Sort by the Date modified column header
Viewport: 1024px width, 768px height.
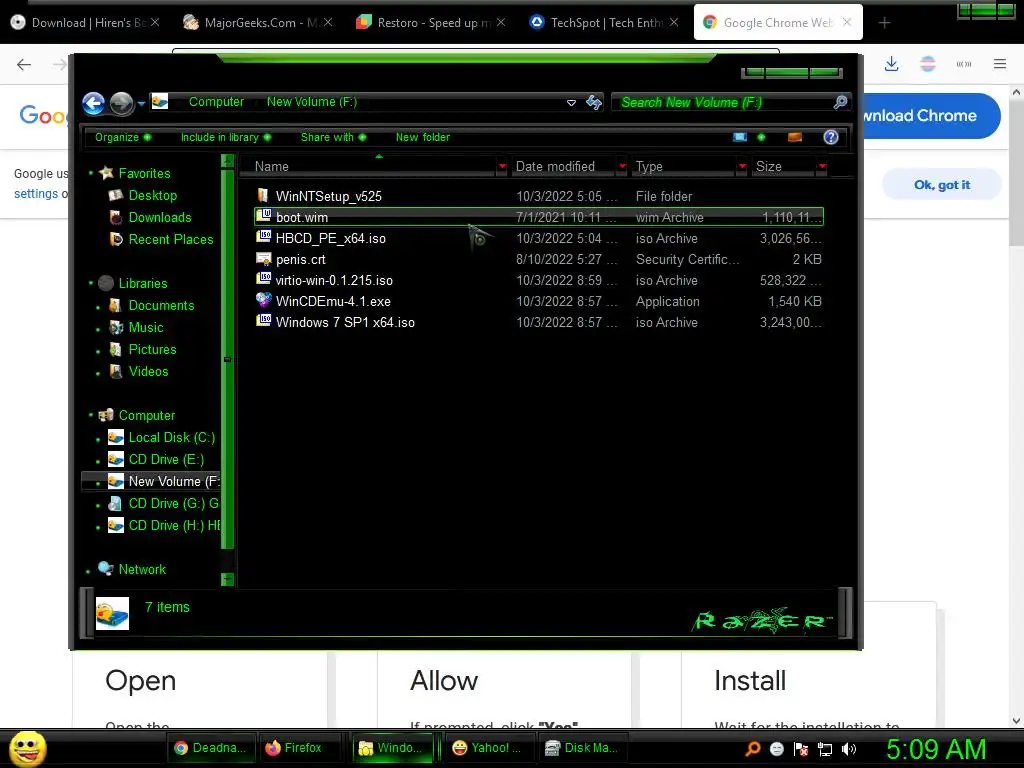[555, 167]
